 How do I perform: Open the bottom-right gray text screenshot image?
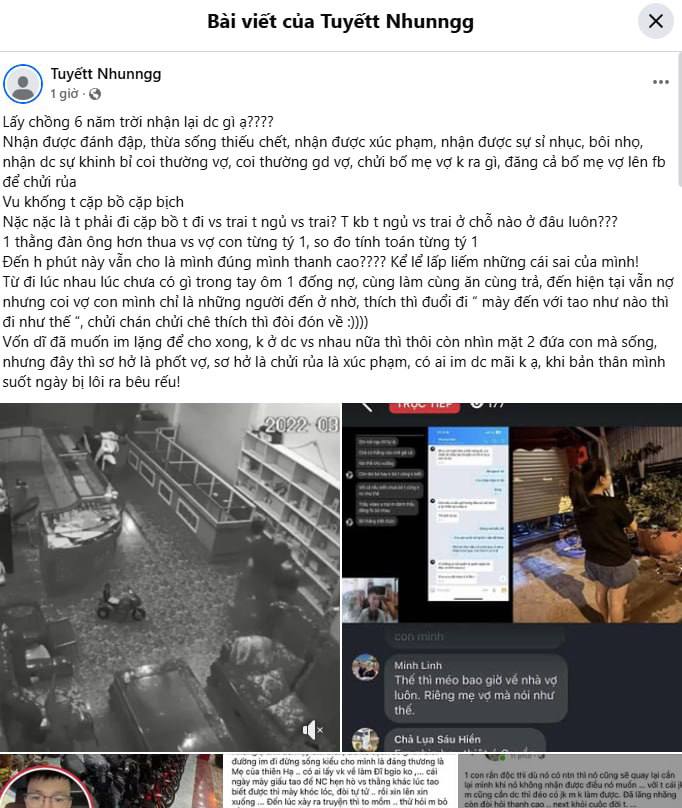(x=570, y=781)
